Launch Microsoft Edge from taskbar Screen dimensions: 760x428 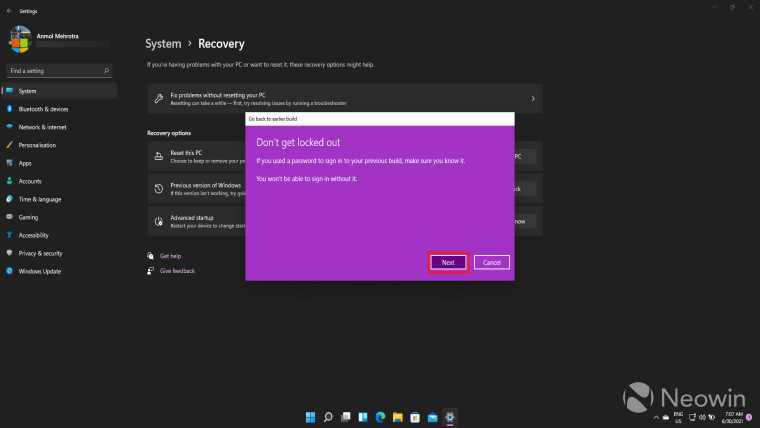click(380, 417)
